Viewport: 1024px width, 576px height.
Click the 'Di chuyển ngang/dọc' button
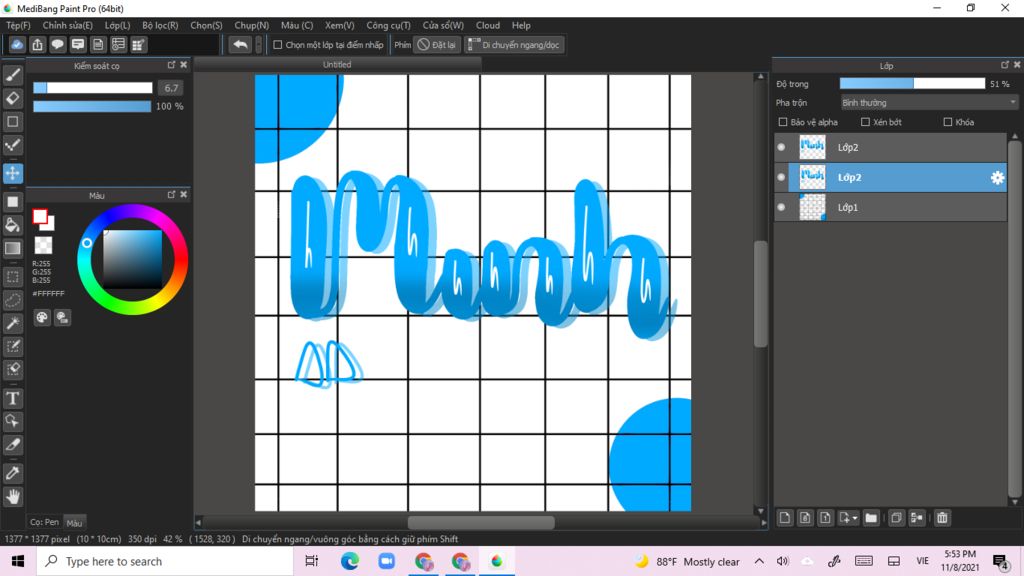[x=515, y=44]
